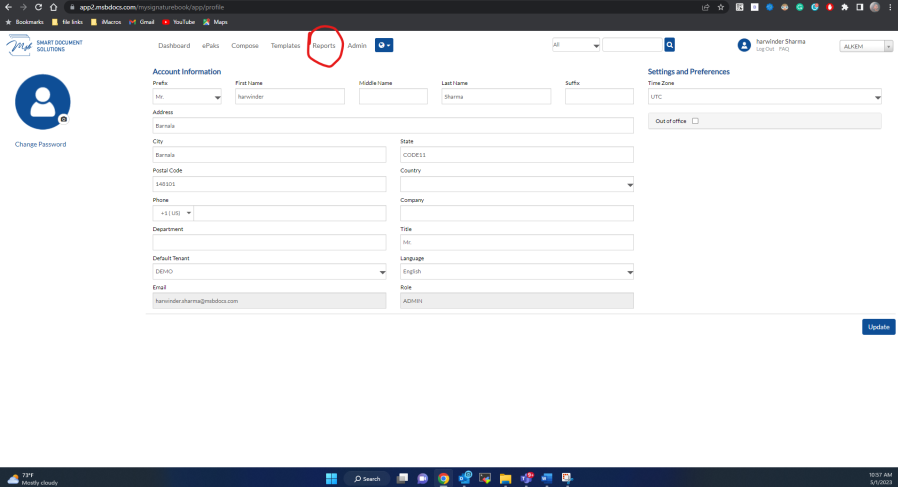Click the user avatar beside harwinder Sharma
Screen dimensions: 898x487
(x=744, y=45)
